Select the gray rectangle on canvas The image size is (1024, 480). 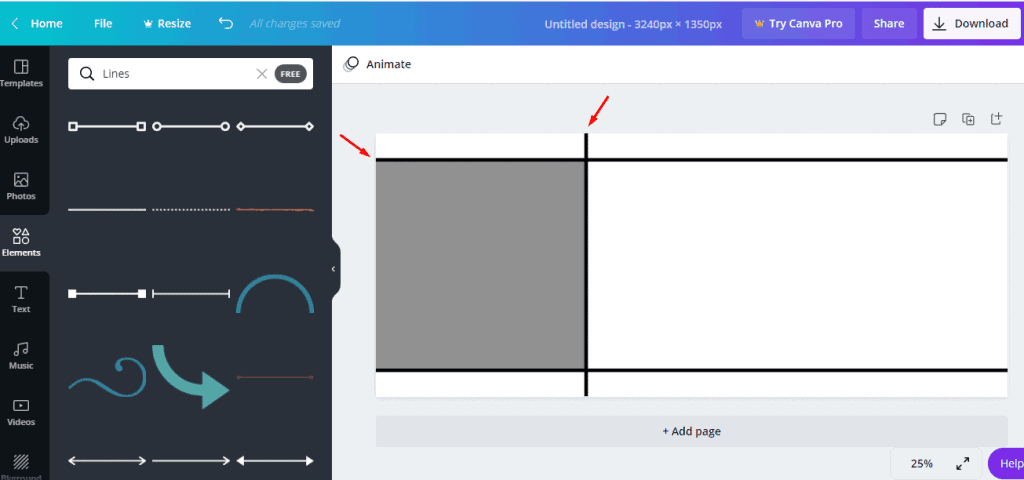coord(480,265)
